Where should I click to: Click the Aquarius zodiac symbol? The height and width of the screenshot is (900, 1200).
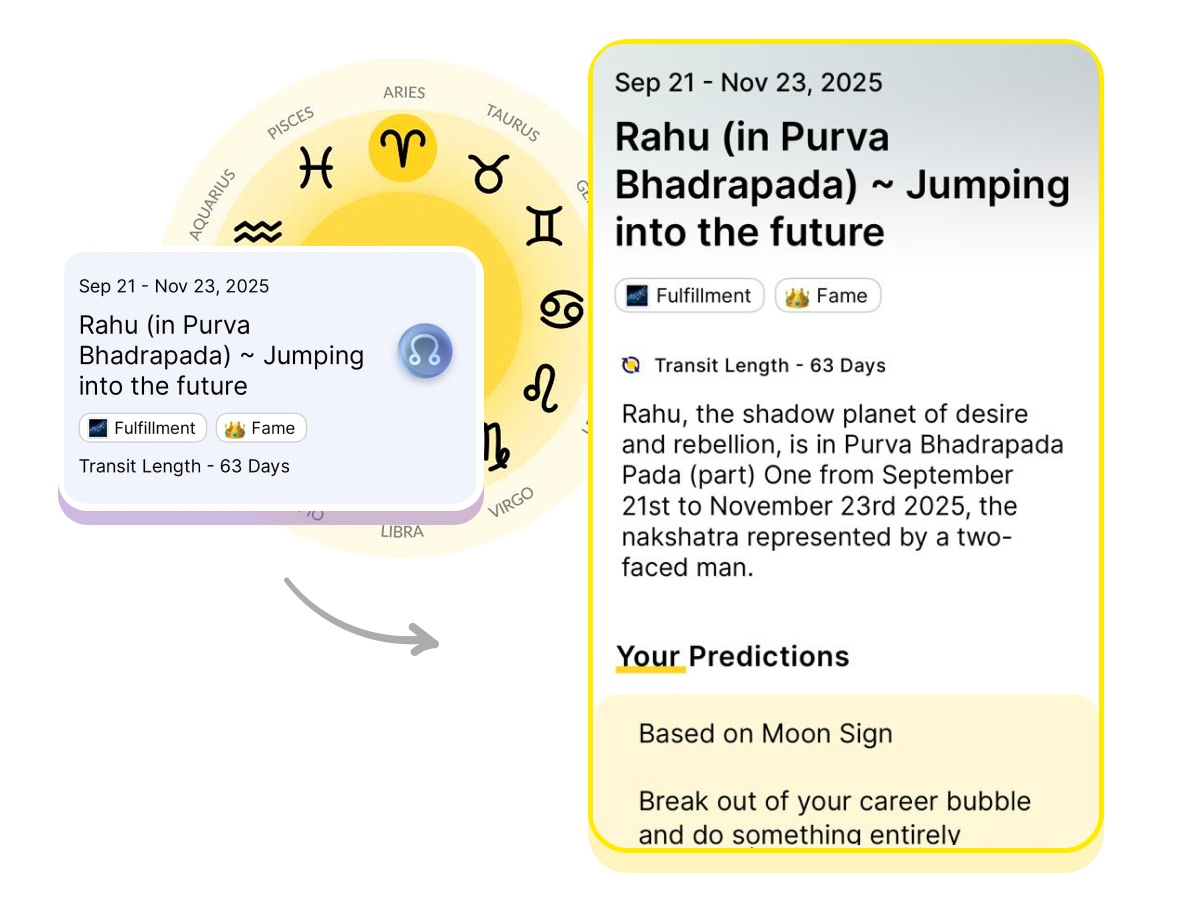(x=258, y=232)
